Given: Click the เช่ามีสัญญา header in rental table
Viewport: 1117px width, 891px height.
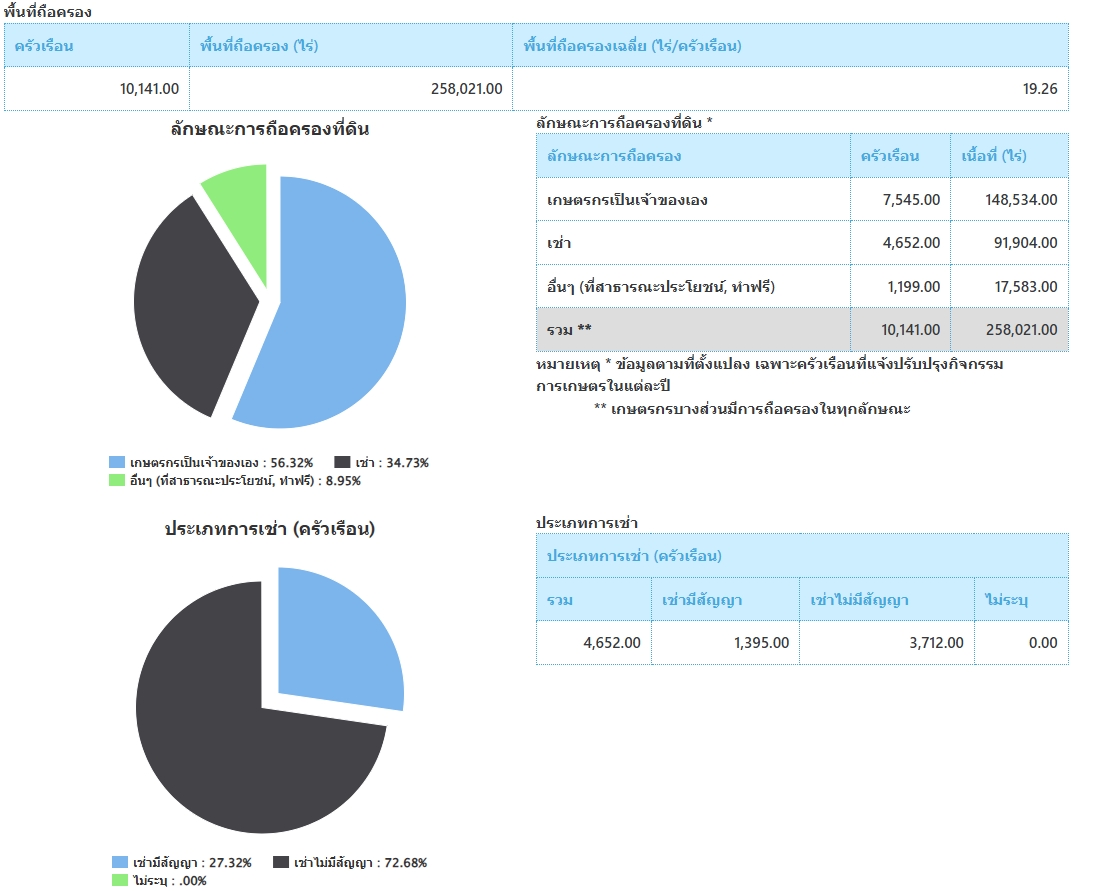Looking at the screenshot, I should (x=702, y=600).
